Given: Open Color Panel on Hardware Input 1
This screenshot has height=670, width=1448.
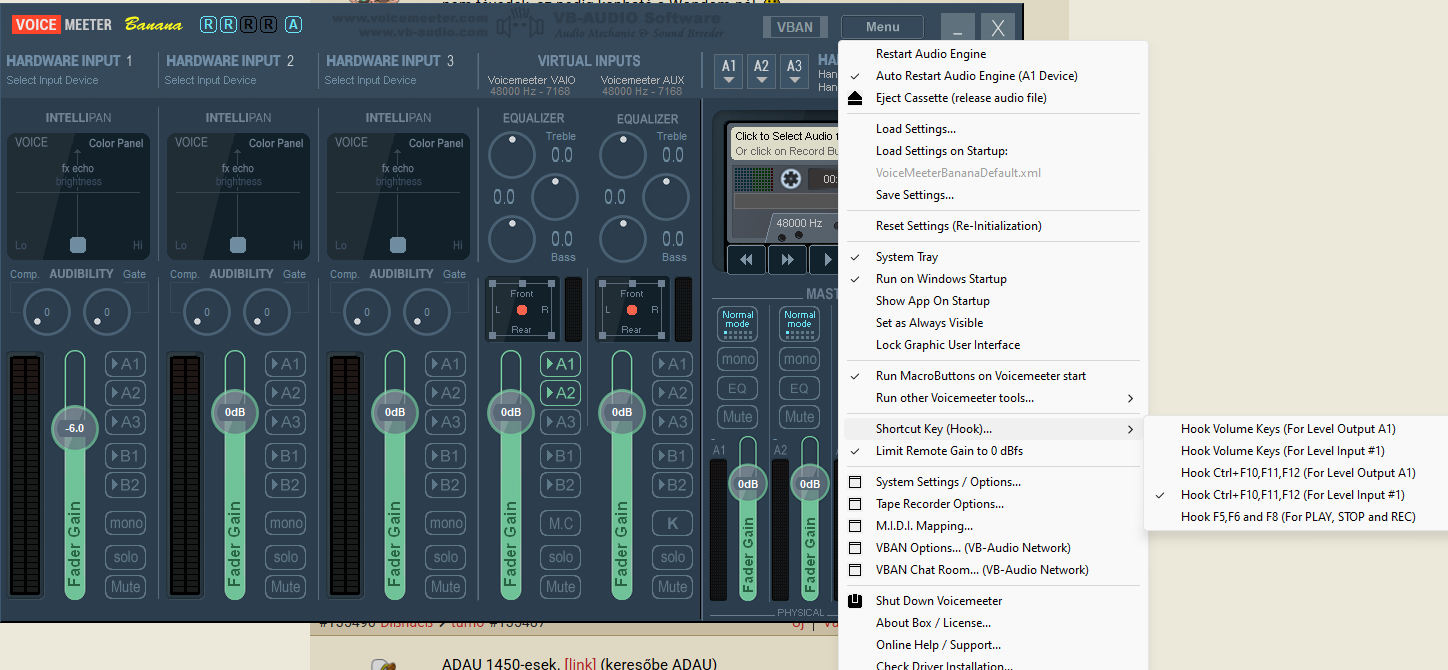Looking at the screenshot, I should 116,143.
